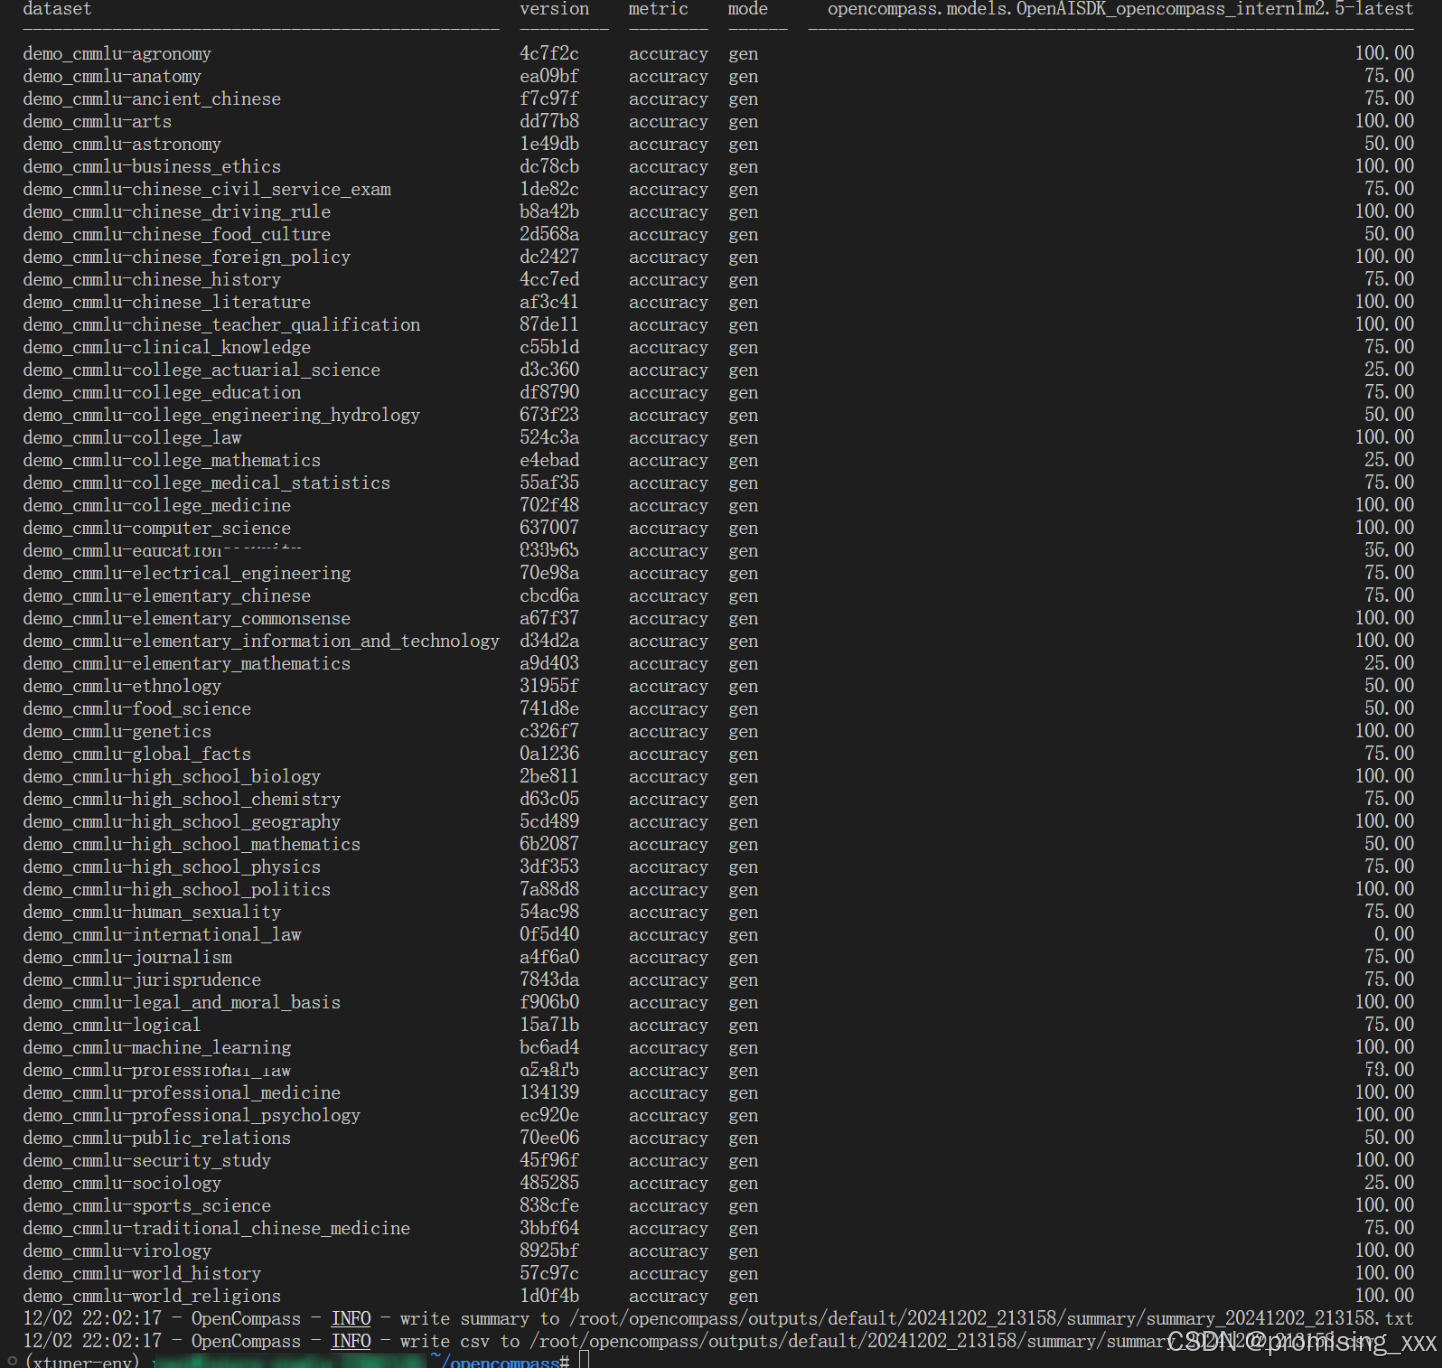Click the opencompass.models.OpenAISDK column header
The image size is (1442, 1368).
[x=1120, y=8]
